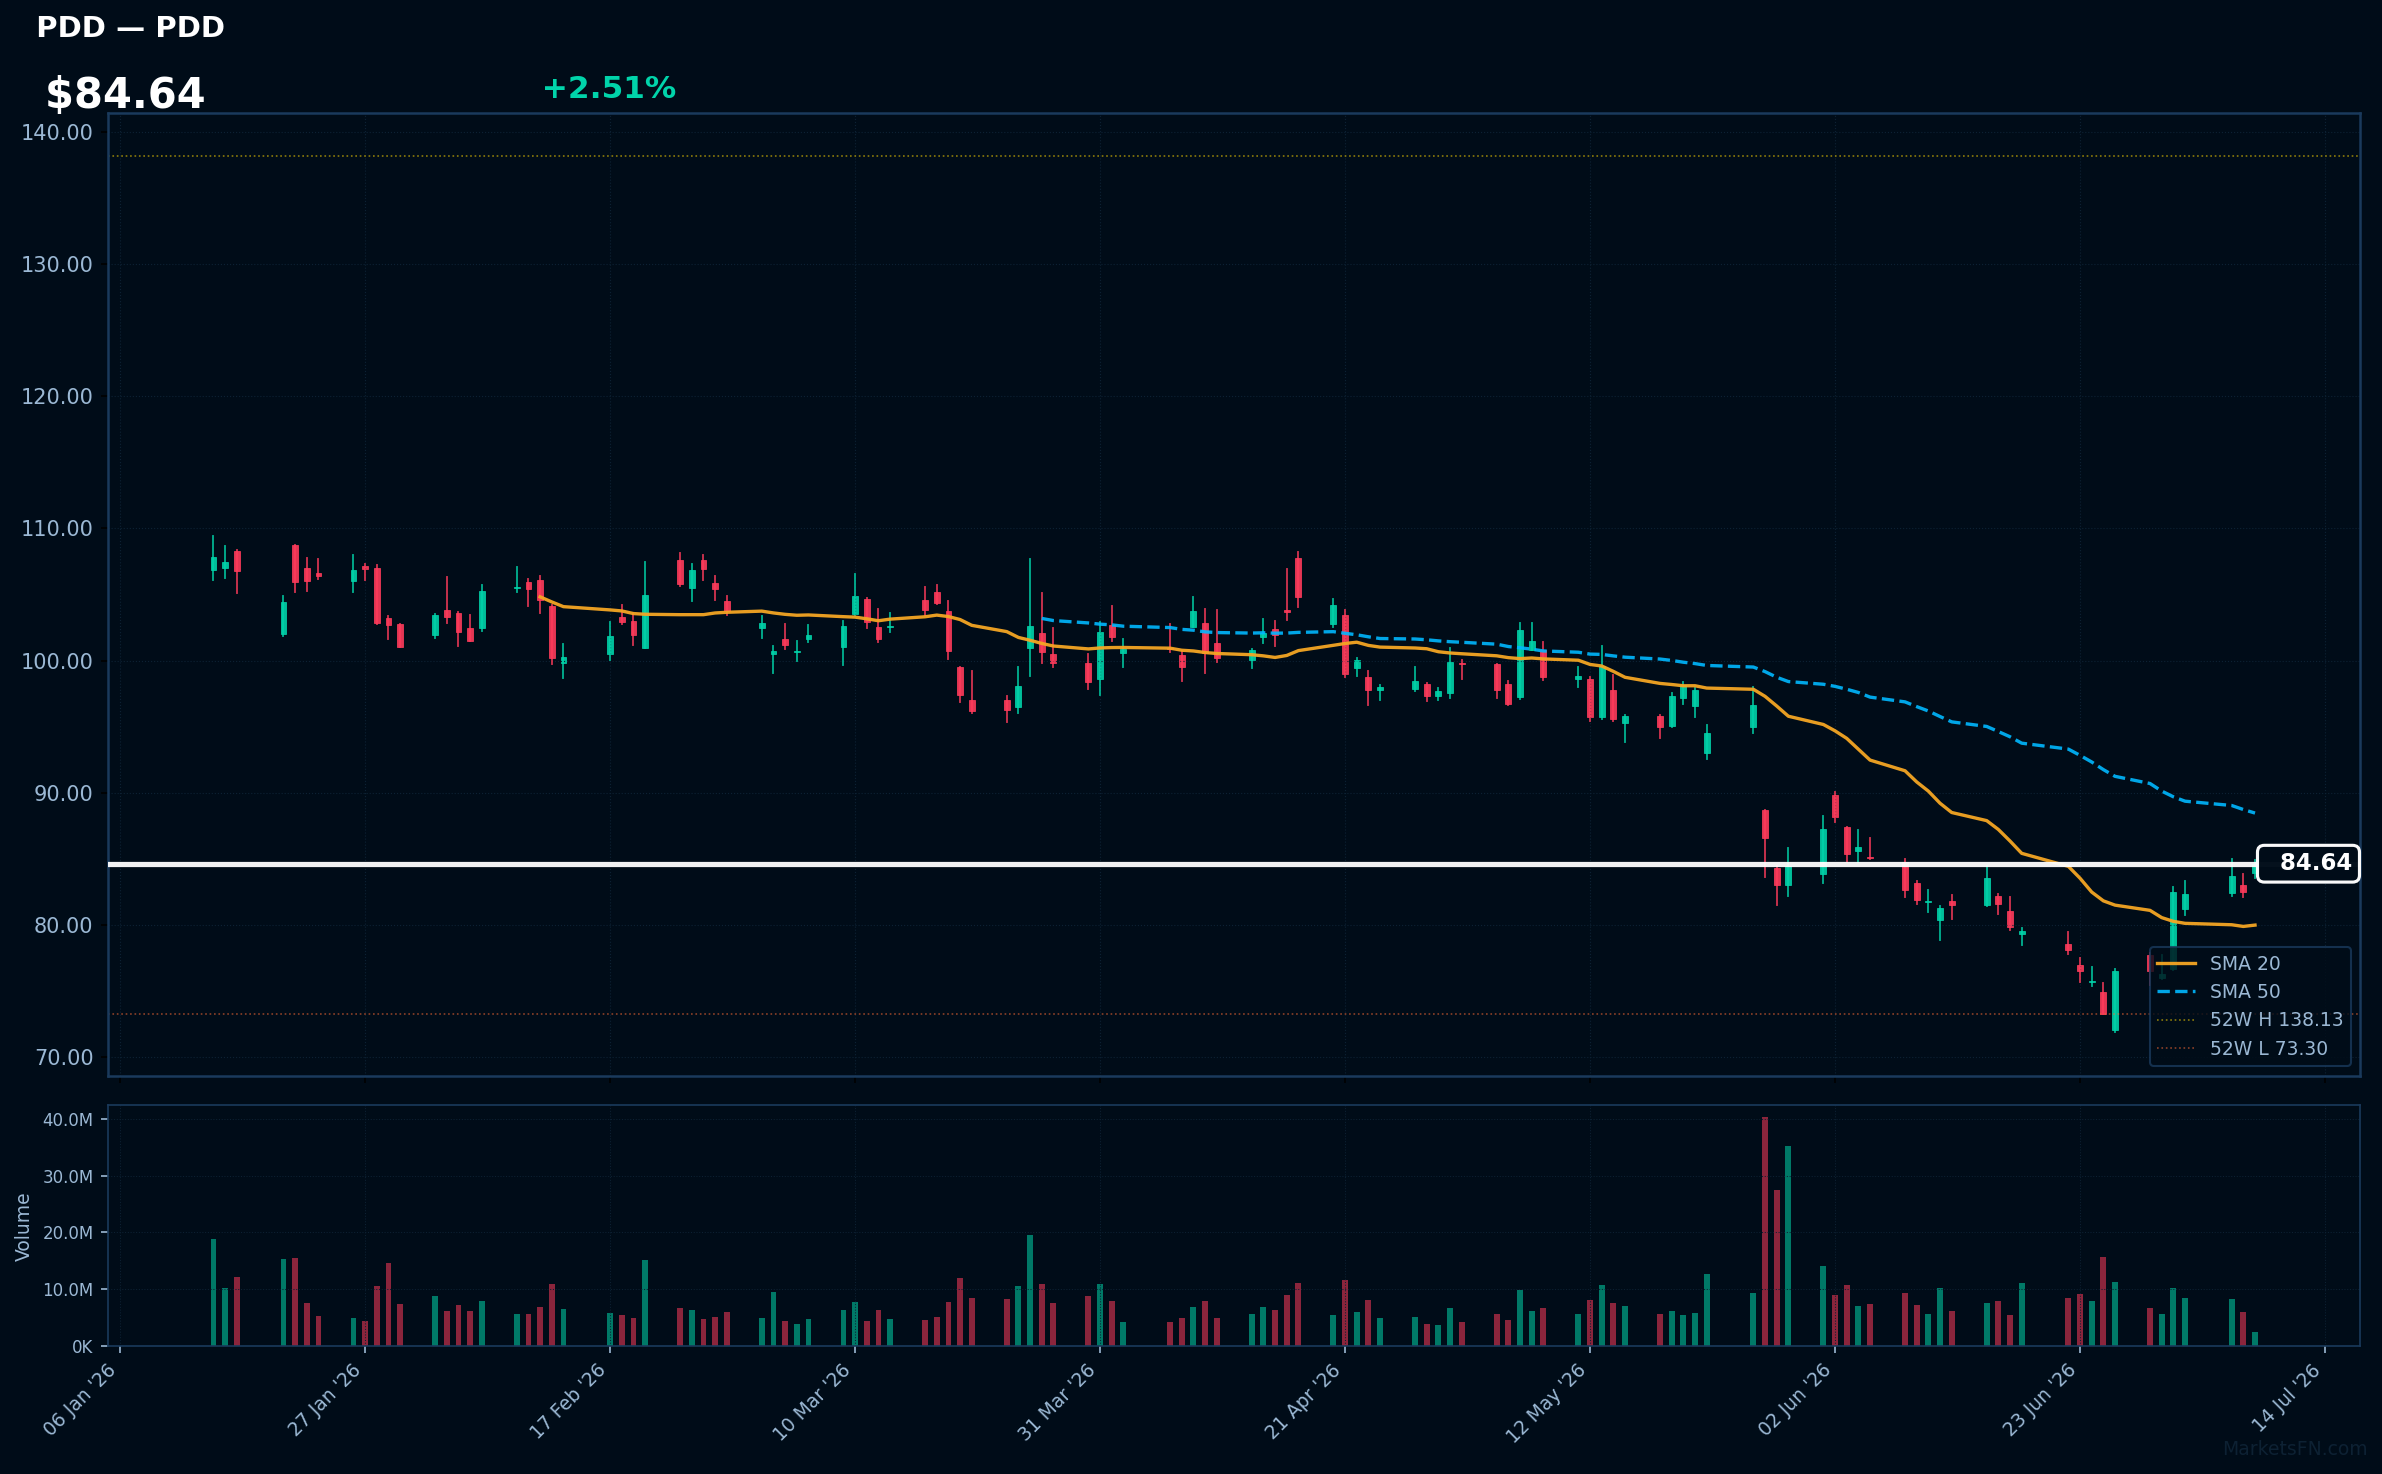Image resolution: width=2382 pixels, height=1474 pixels.
Task: Click the 0K volume axis label
Action: [x=82, y=1346]
